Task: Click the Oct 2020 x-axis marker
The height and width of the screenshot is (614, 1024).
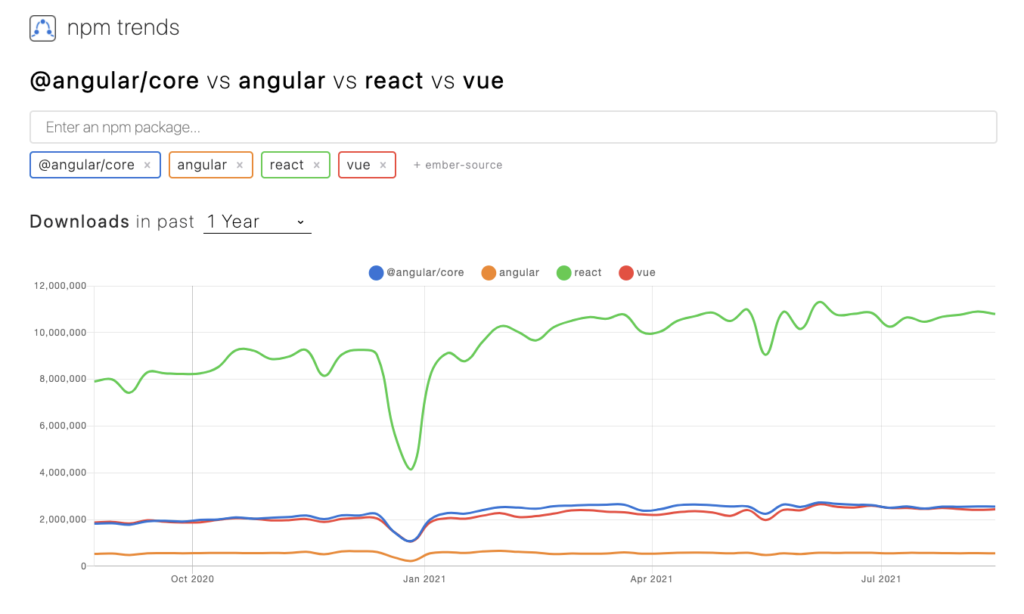Action: 193,579
